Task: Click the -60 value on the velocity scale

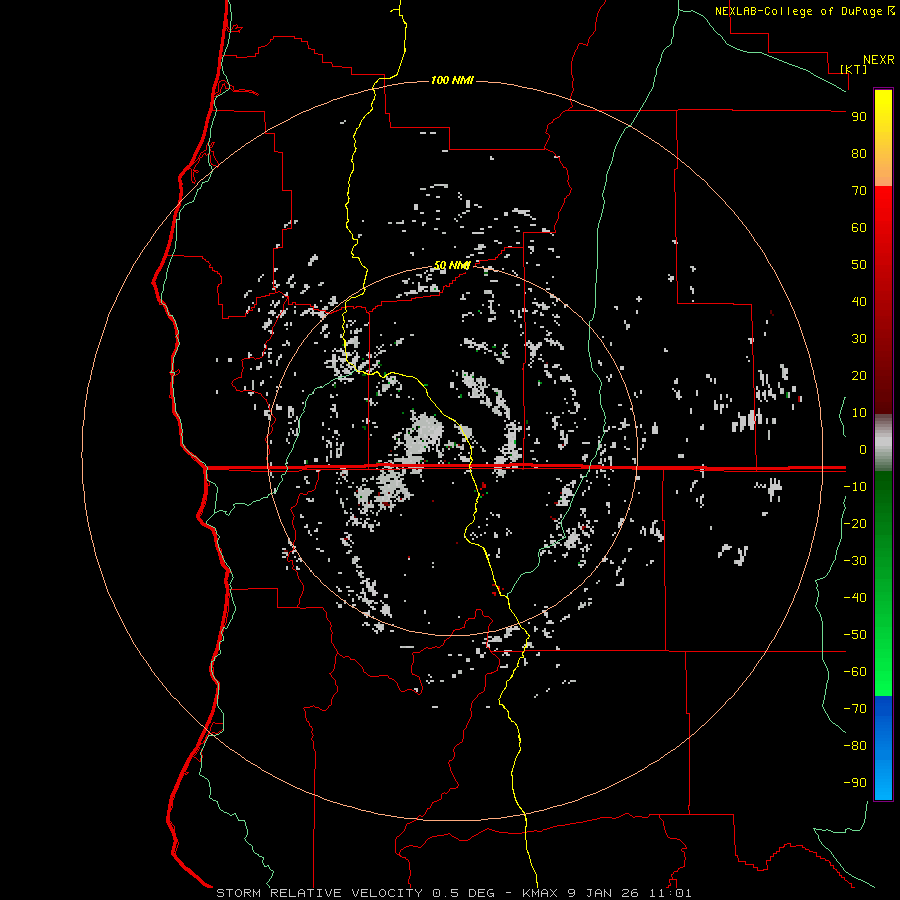Action: coord(855,672)
